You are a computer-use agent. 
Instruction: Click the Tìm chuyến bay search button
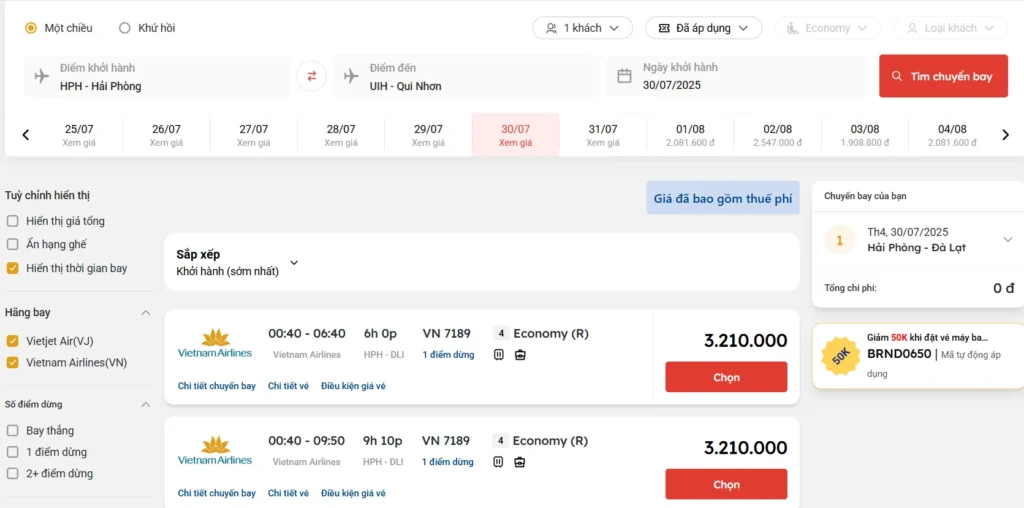click(944, 76)
